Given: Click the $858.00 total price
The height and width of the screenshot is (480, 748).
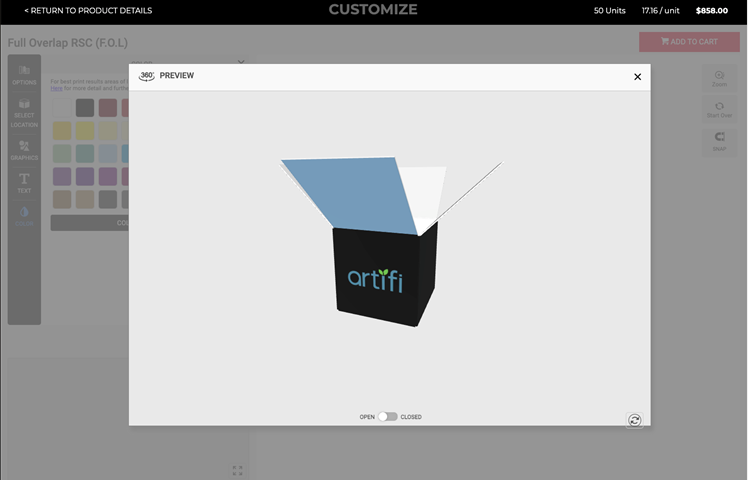Looking at the screenshot, I should 712,10.
